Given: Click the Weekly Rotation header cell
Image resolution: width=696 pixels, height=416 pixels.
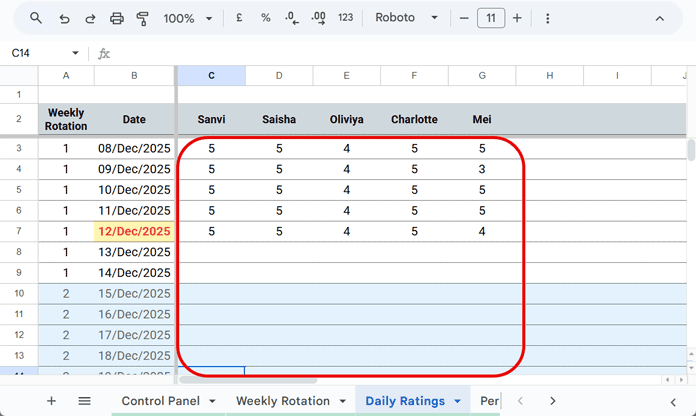Looking at the screenshot, I should (66, 119).
